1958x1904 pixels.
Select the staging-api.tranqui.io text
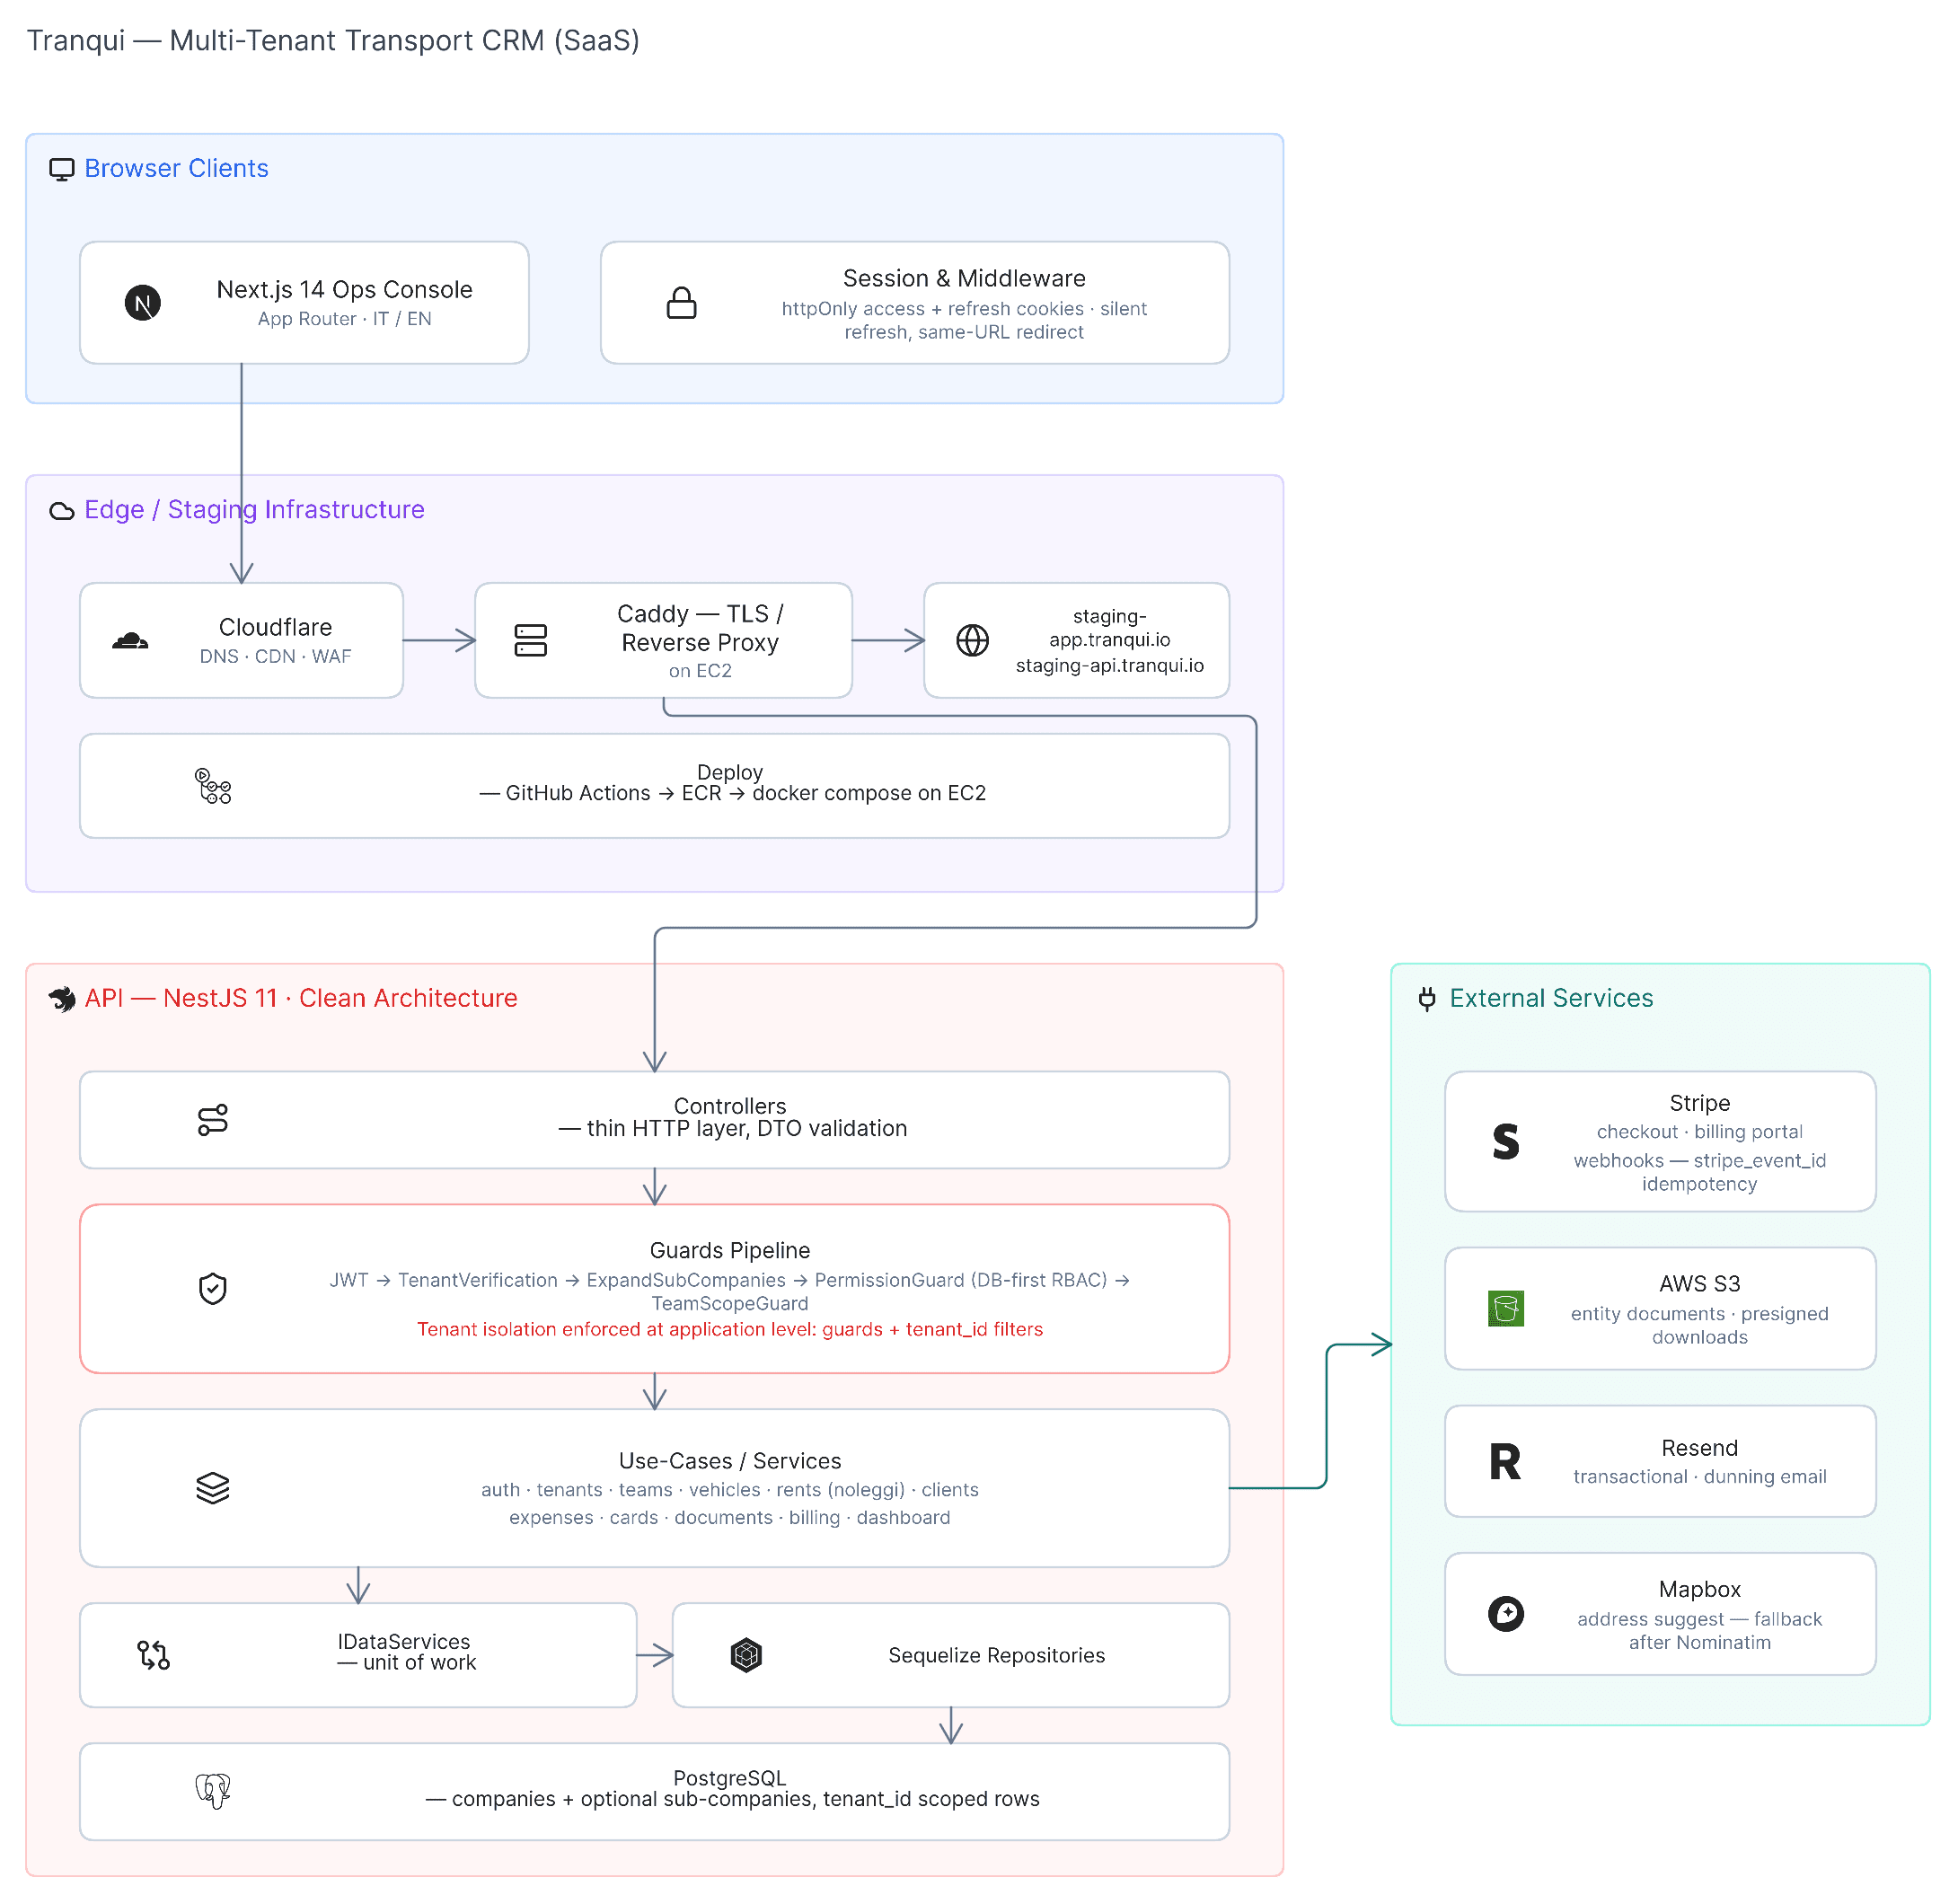pos(1110,666)
